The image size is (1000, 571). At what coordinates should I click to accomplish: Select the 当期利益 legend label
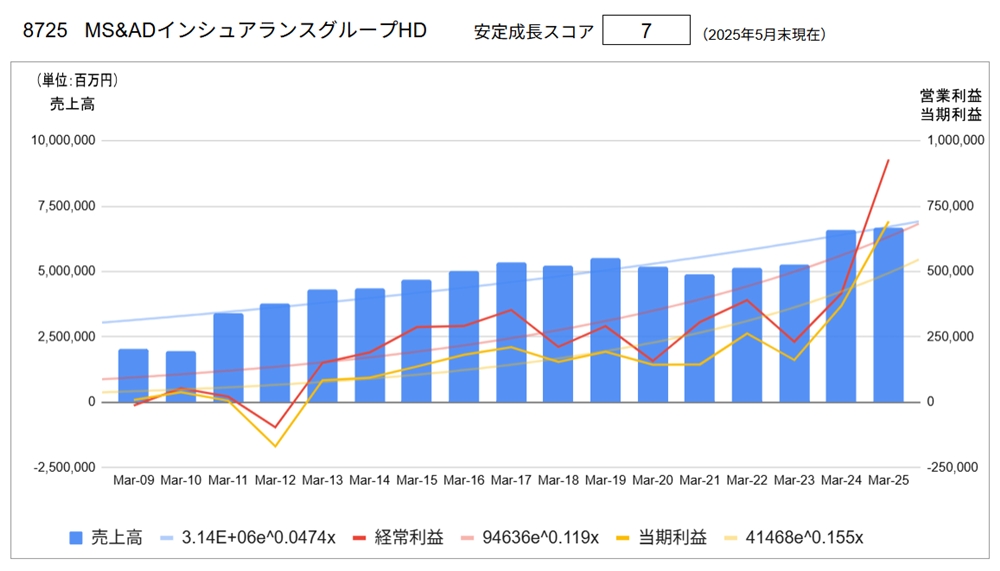pos(672,538)
